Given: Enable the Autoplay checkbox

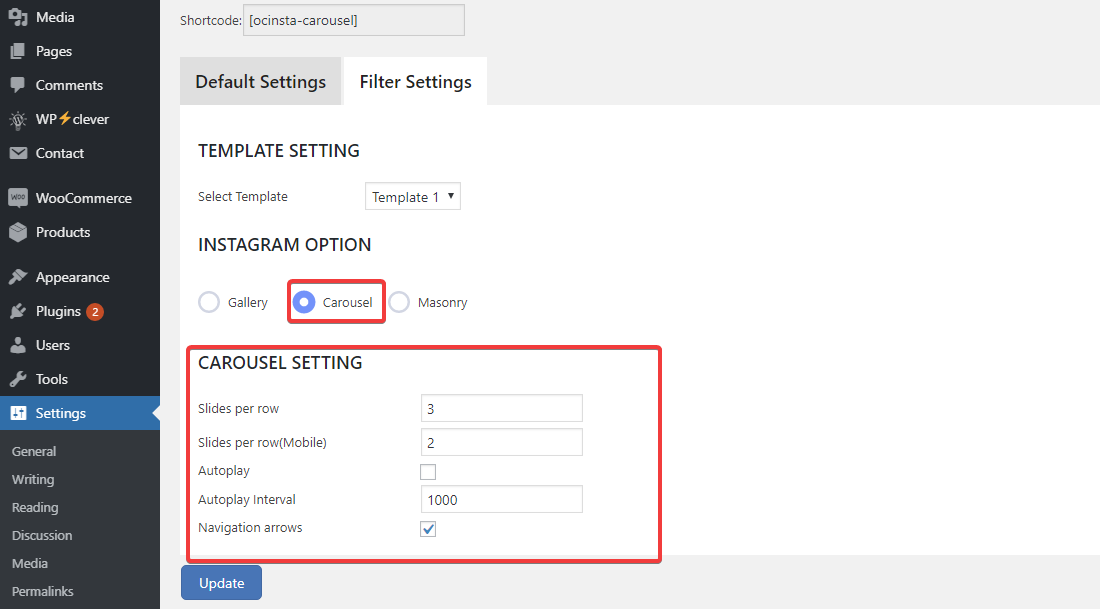Looking at the screenshot, I should pos(428,472).
